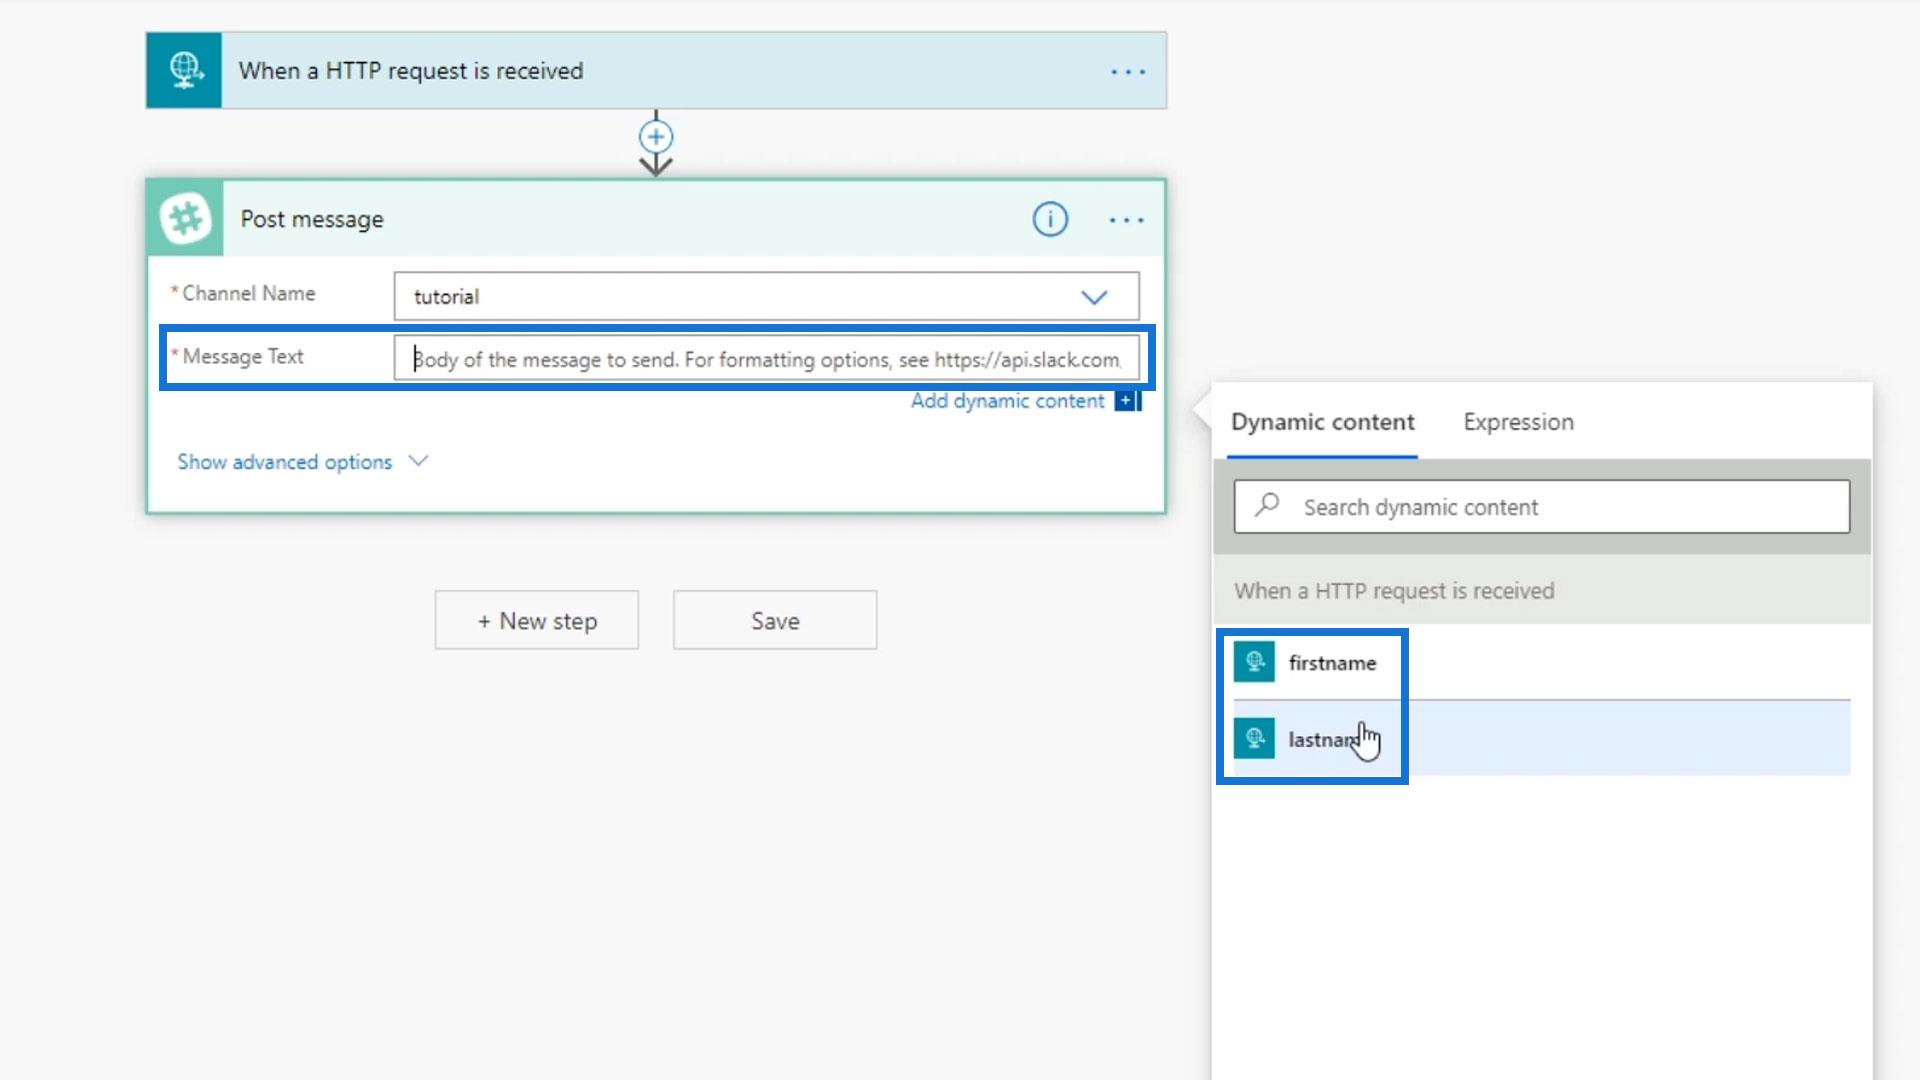Click the firstname dynamic content icon
The image size is (1920, 1080).
1254,662
